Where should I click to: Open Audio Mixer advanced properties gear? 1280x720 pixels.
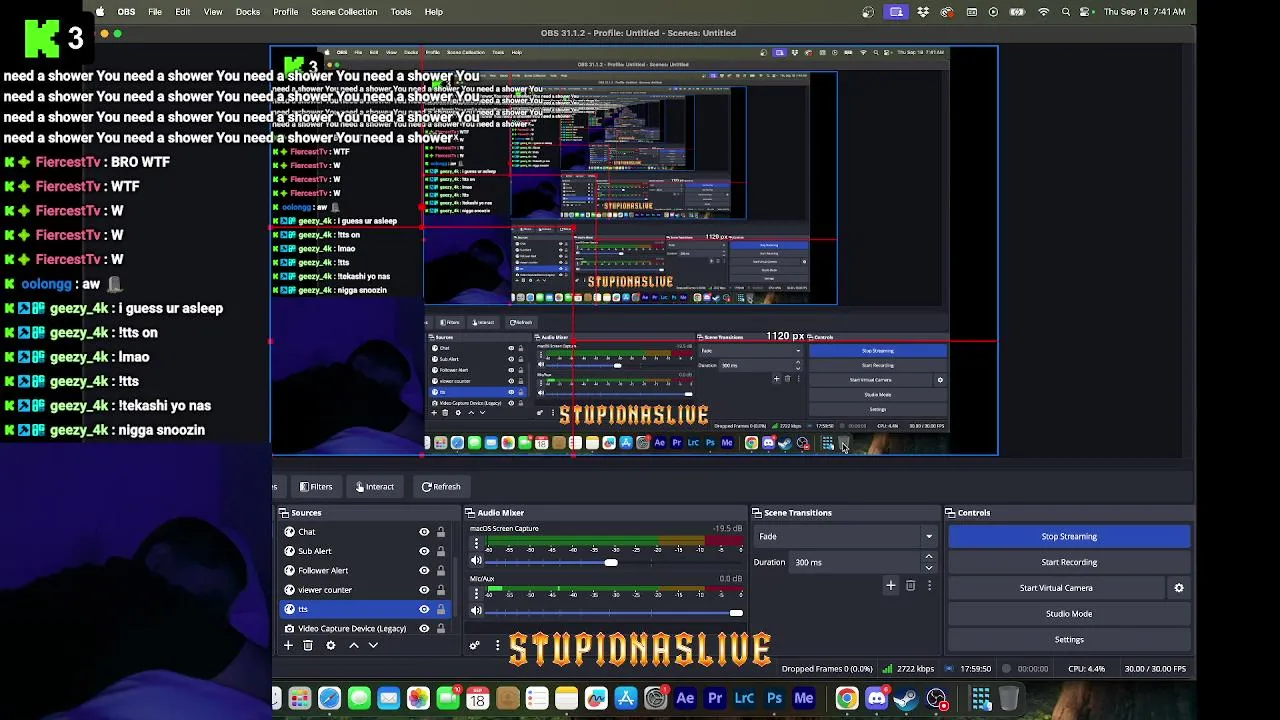click(475, 646)
